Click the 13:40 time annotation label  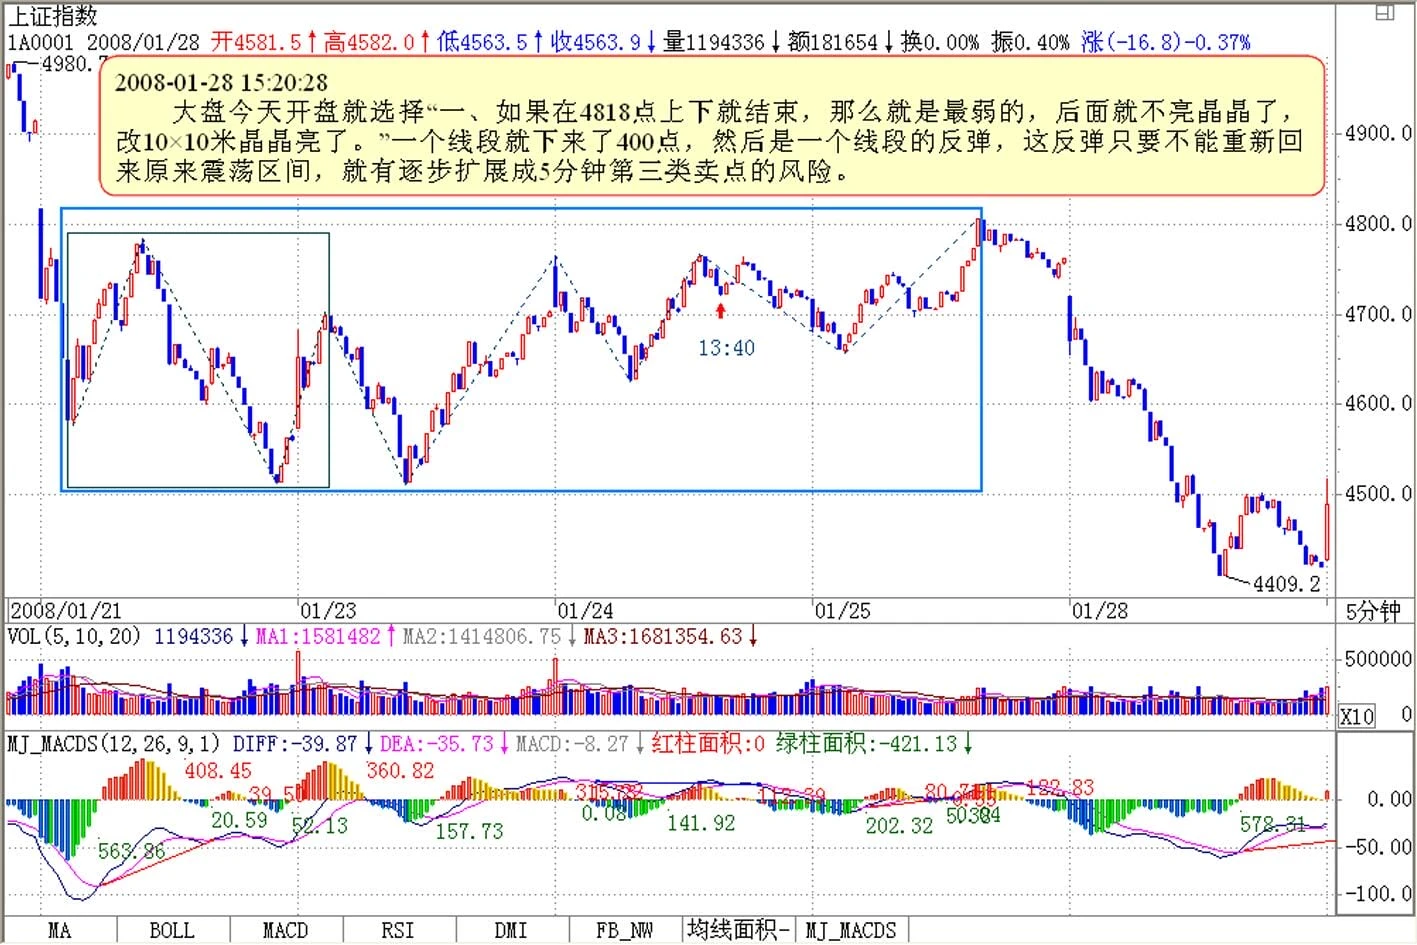(726, 348)
